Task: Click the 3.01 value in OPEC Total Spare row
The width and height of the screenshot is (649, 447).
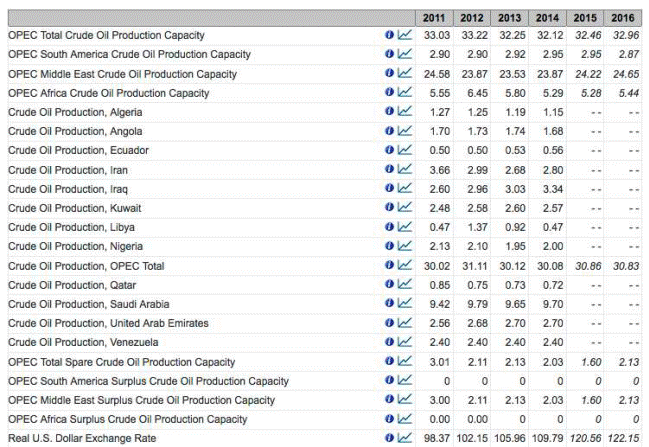Action: [440, 362]
